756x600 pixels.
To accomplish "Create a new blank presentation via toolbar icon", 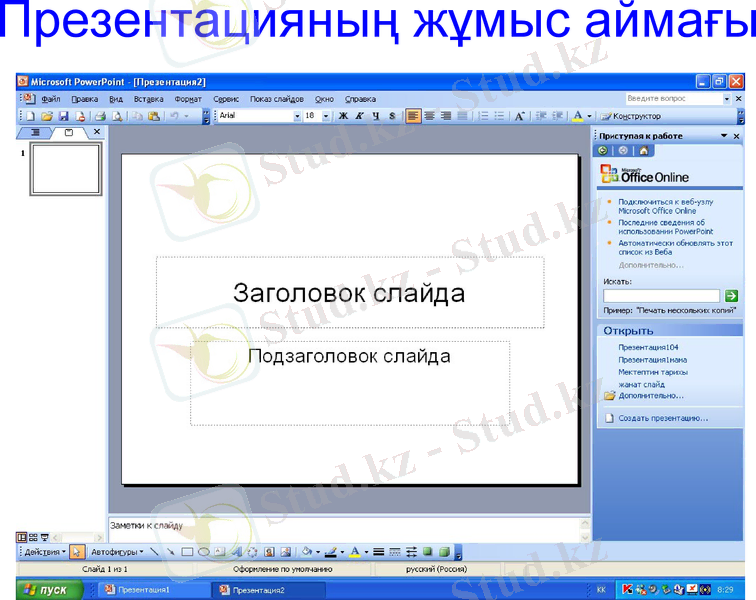I will click(x=31, y=116).
